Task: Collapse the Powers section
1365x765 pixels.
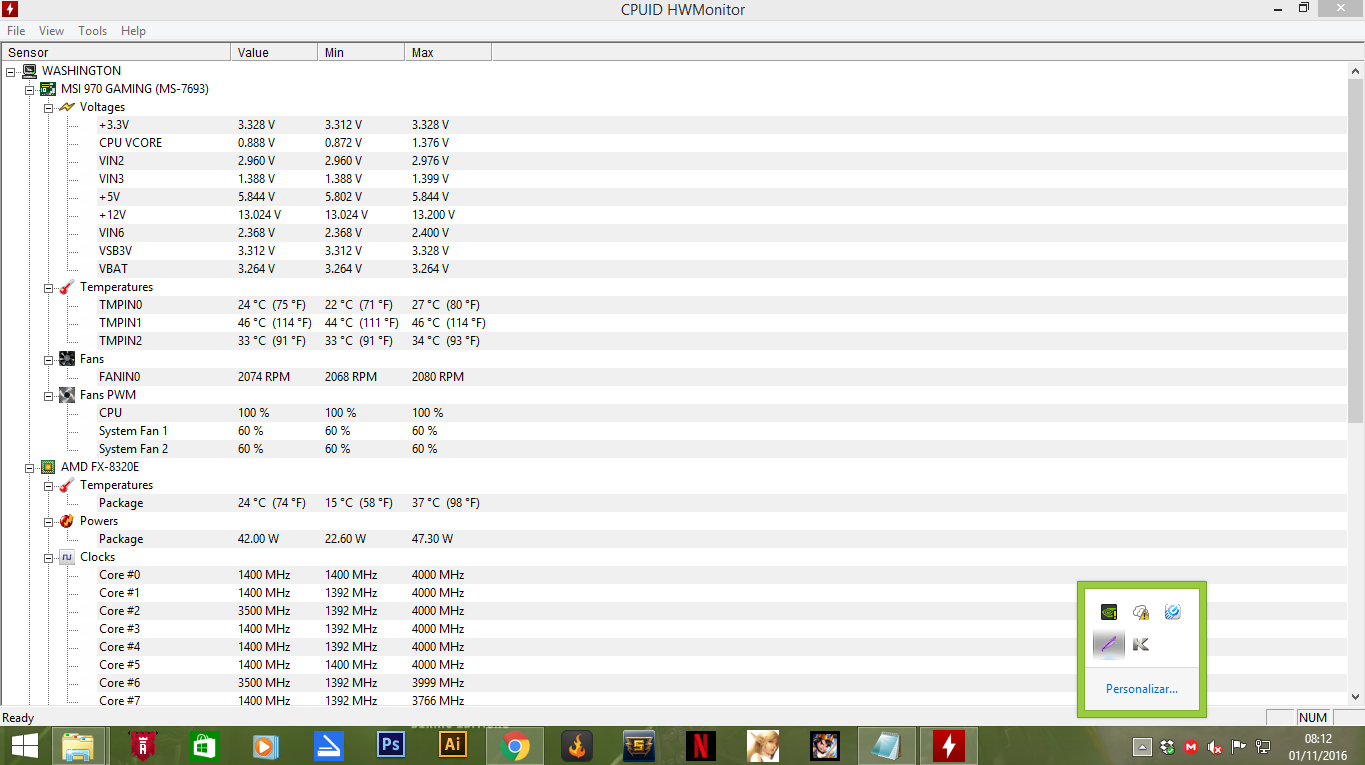Action: pyautogui.click(x=49, y=521)
